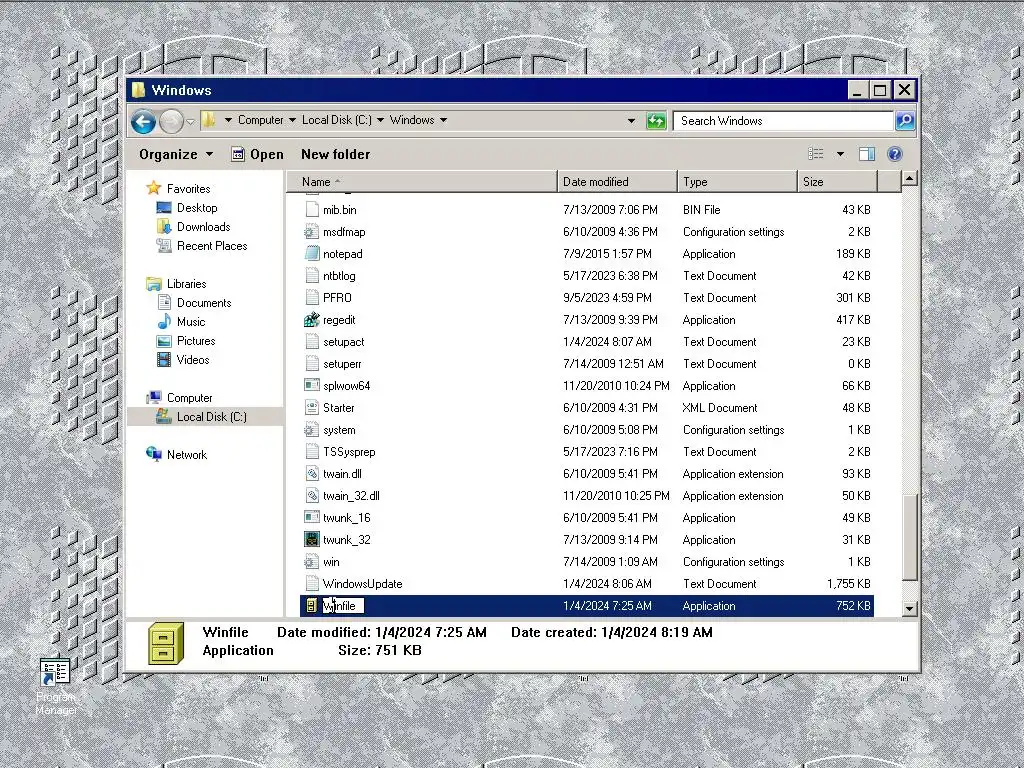
Task: Open the Videos library
Action: point(193,359)
